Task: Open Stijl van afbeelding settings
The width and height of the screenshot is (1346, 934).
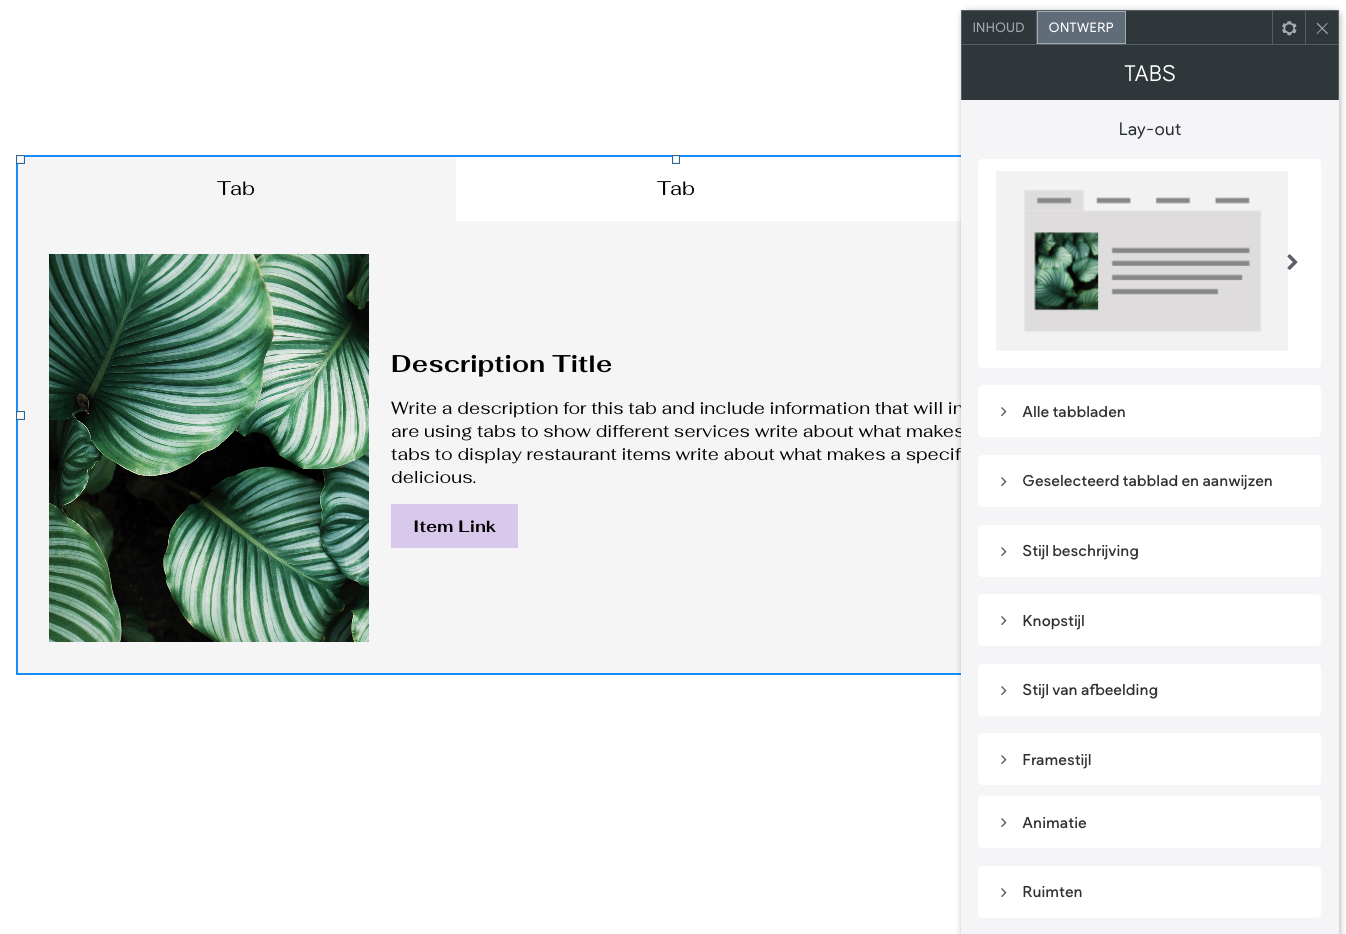Action: (x=1148, y=690)
